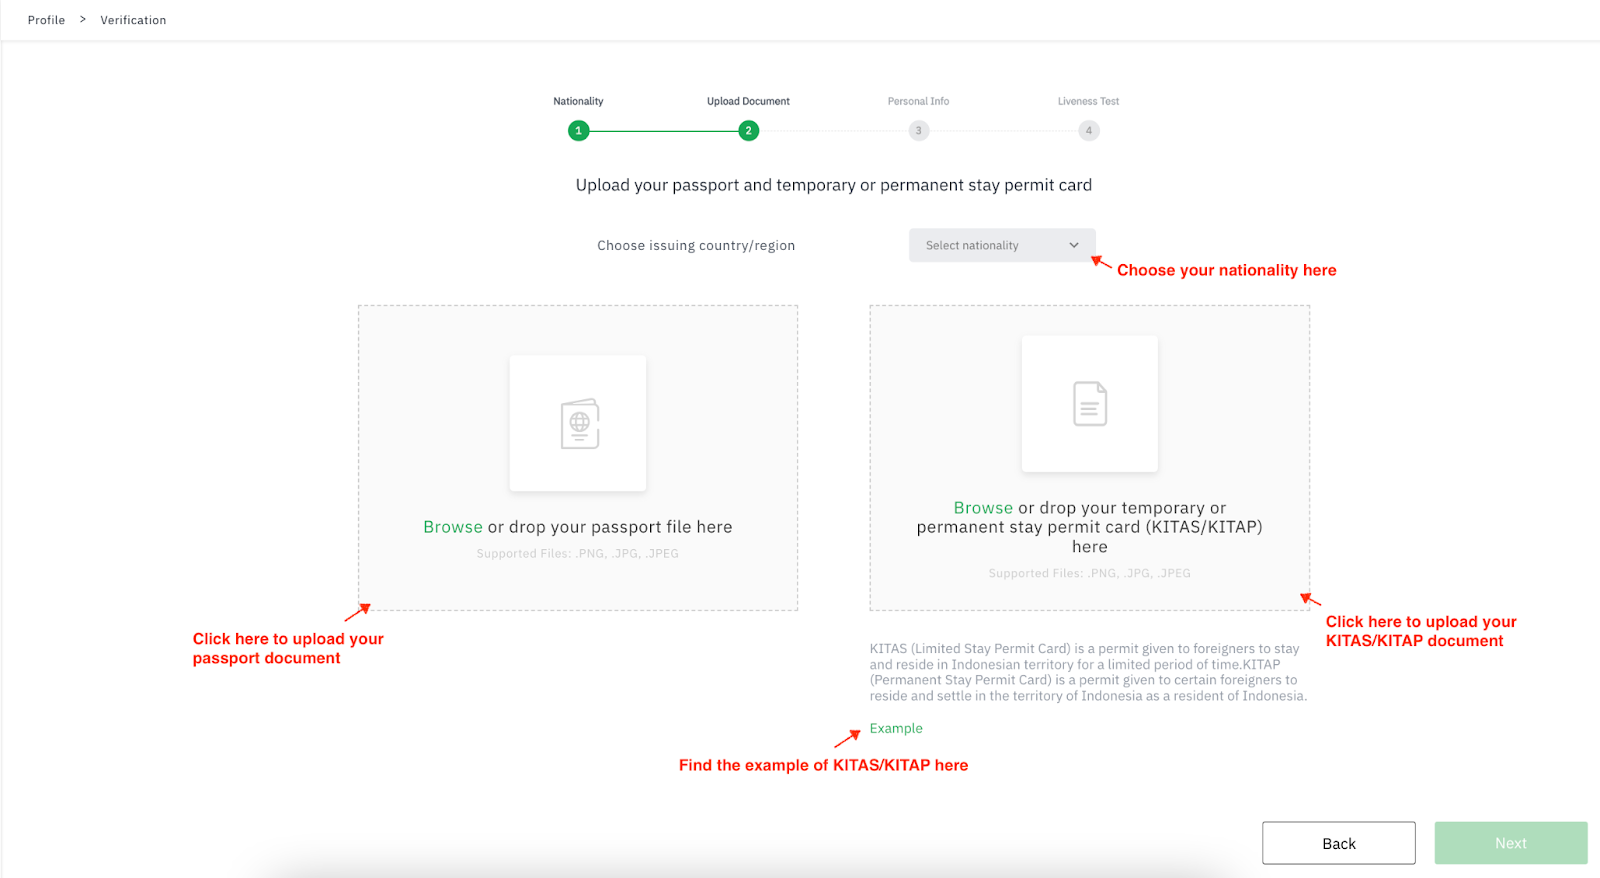Viewport: 1600px width, 878px height.
Task: Click step 4 Liveness Test circle
Action: pyautogui.click(x=1089, y=131)
